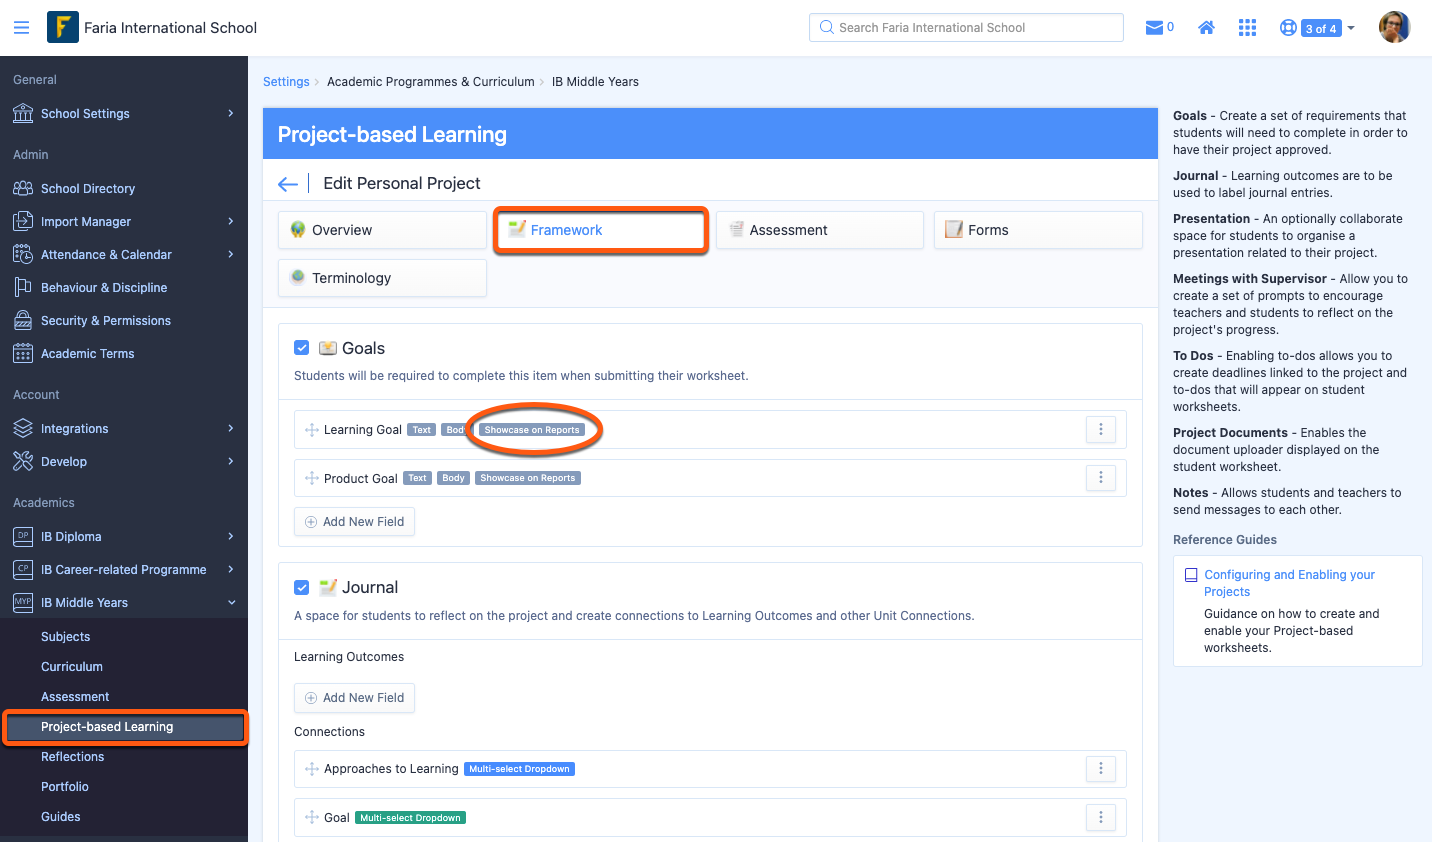Uncheck the Goals section checkbox
The width and height of the screenshot is (1432, 842).
301,348
